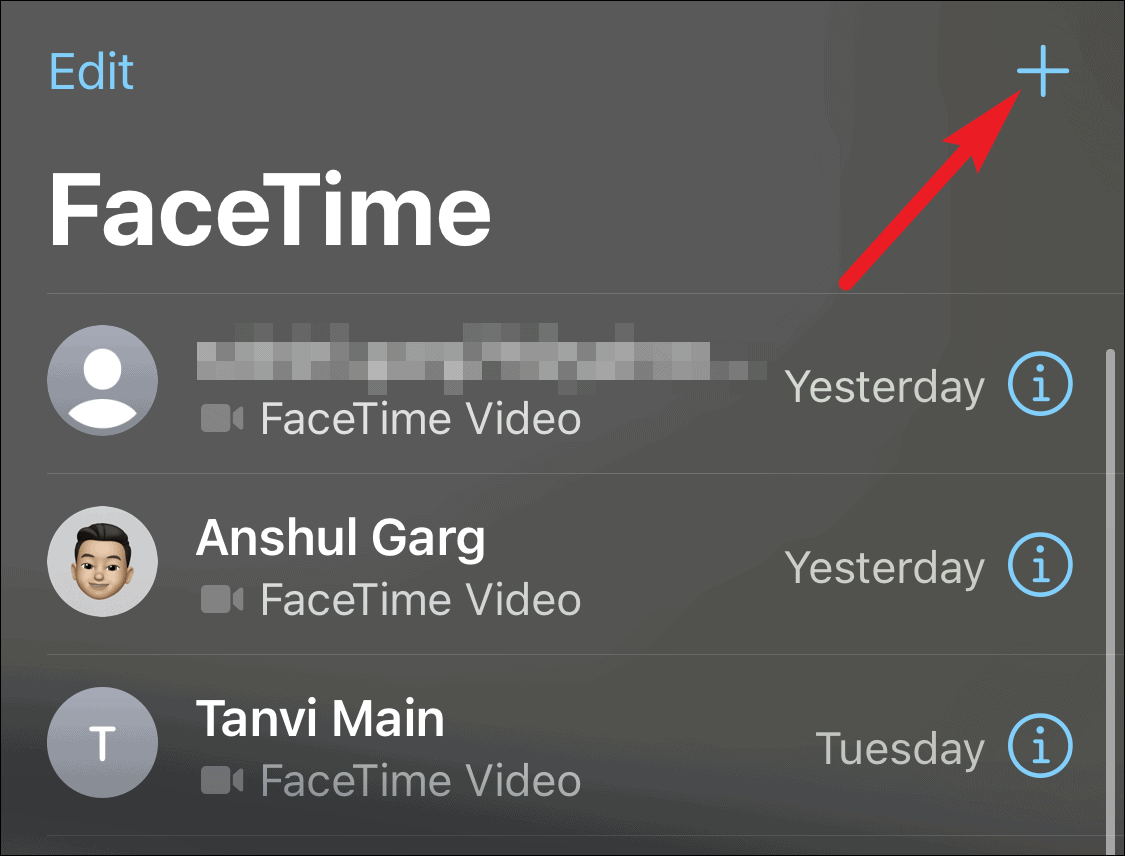The height and width of the screenshot is (856, 1125).
Task: Click FaceTime Video label under Anshul Garg
Action: [x=420, y=599]
